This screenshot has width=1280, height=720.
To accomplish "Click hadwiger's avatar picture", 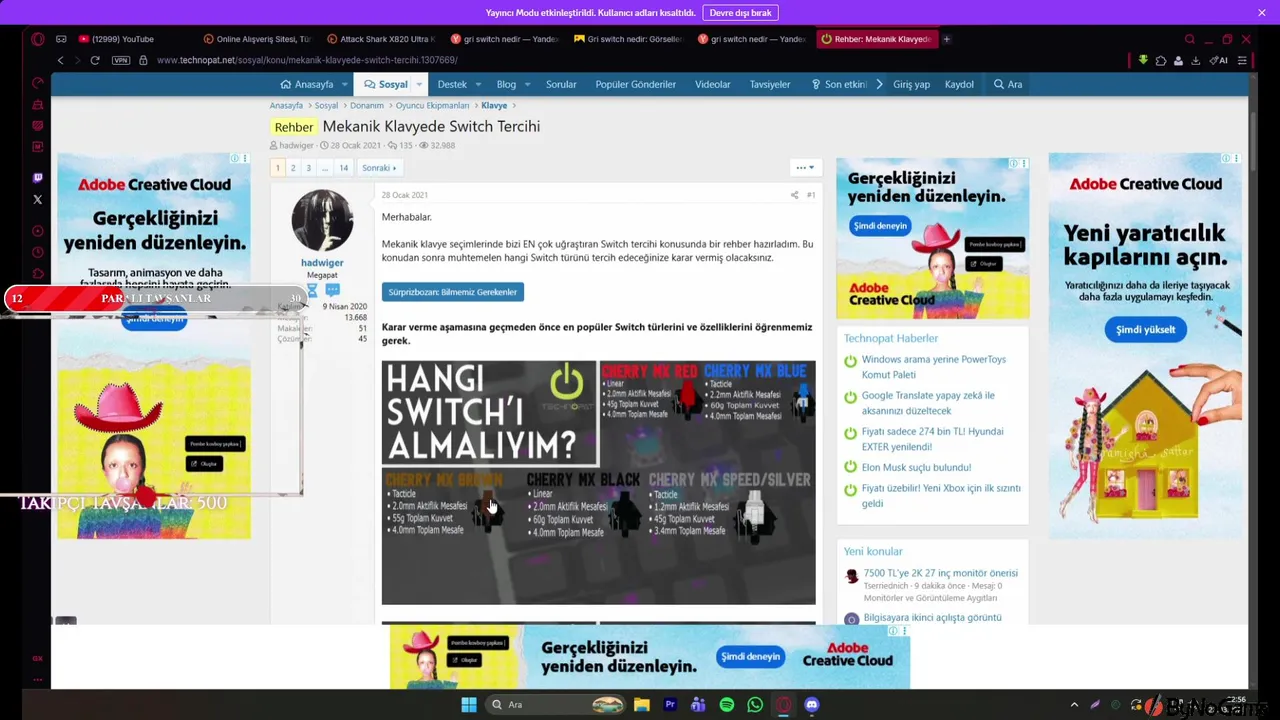I will click(x=322, y=220).
